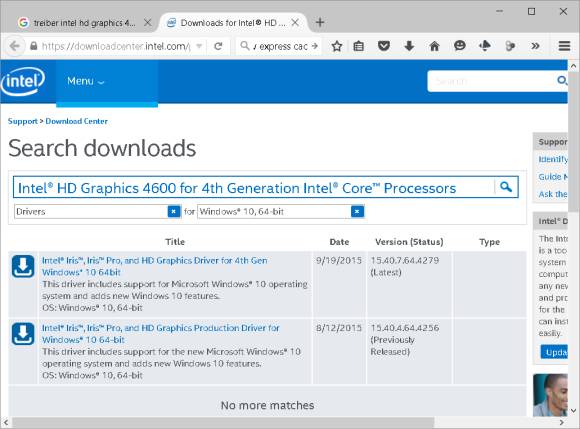Click version 15.40.4.64.4256 text

[405, 328]
